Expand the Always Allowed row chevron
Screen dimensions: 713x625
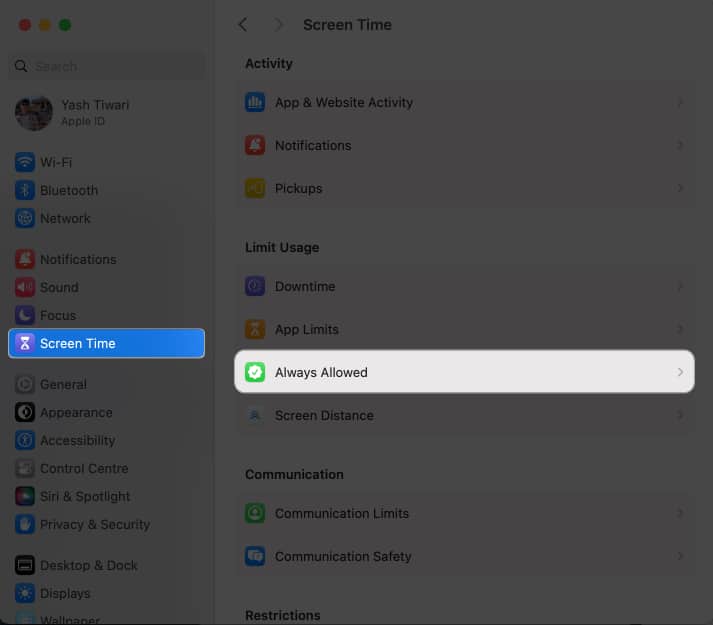[680, 372]
